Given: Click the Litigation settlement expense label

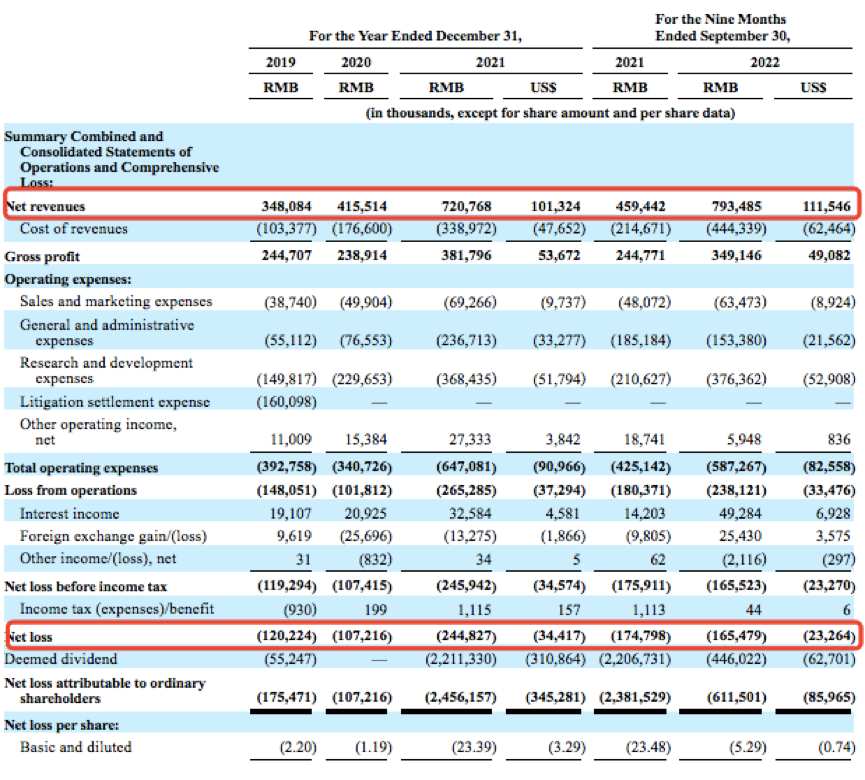Looking at the screenshot, I should [x=115, y=401].
